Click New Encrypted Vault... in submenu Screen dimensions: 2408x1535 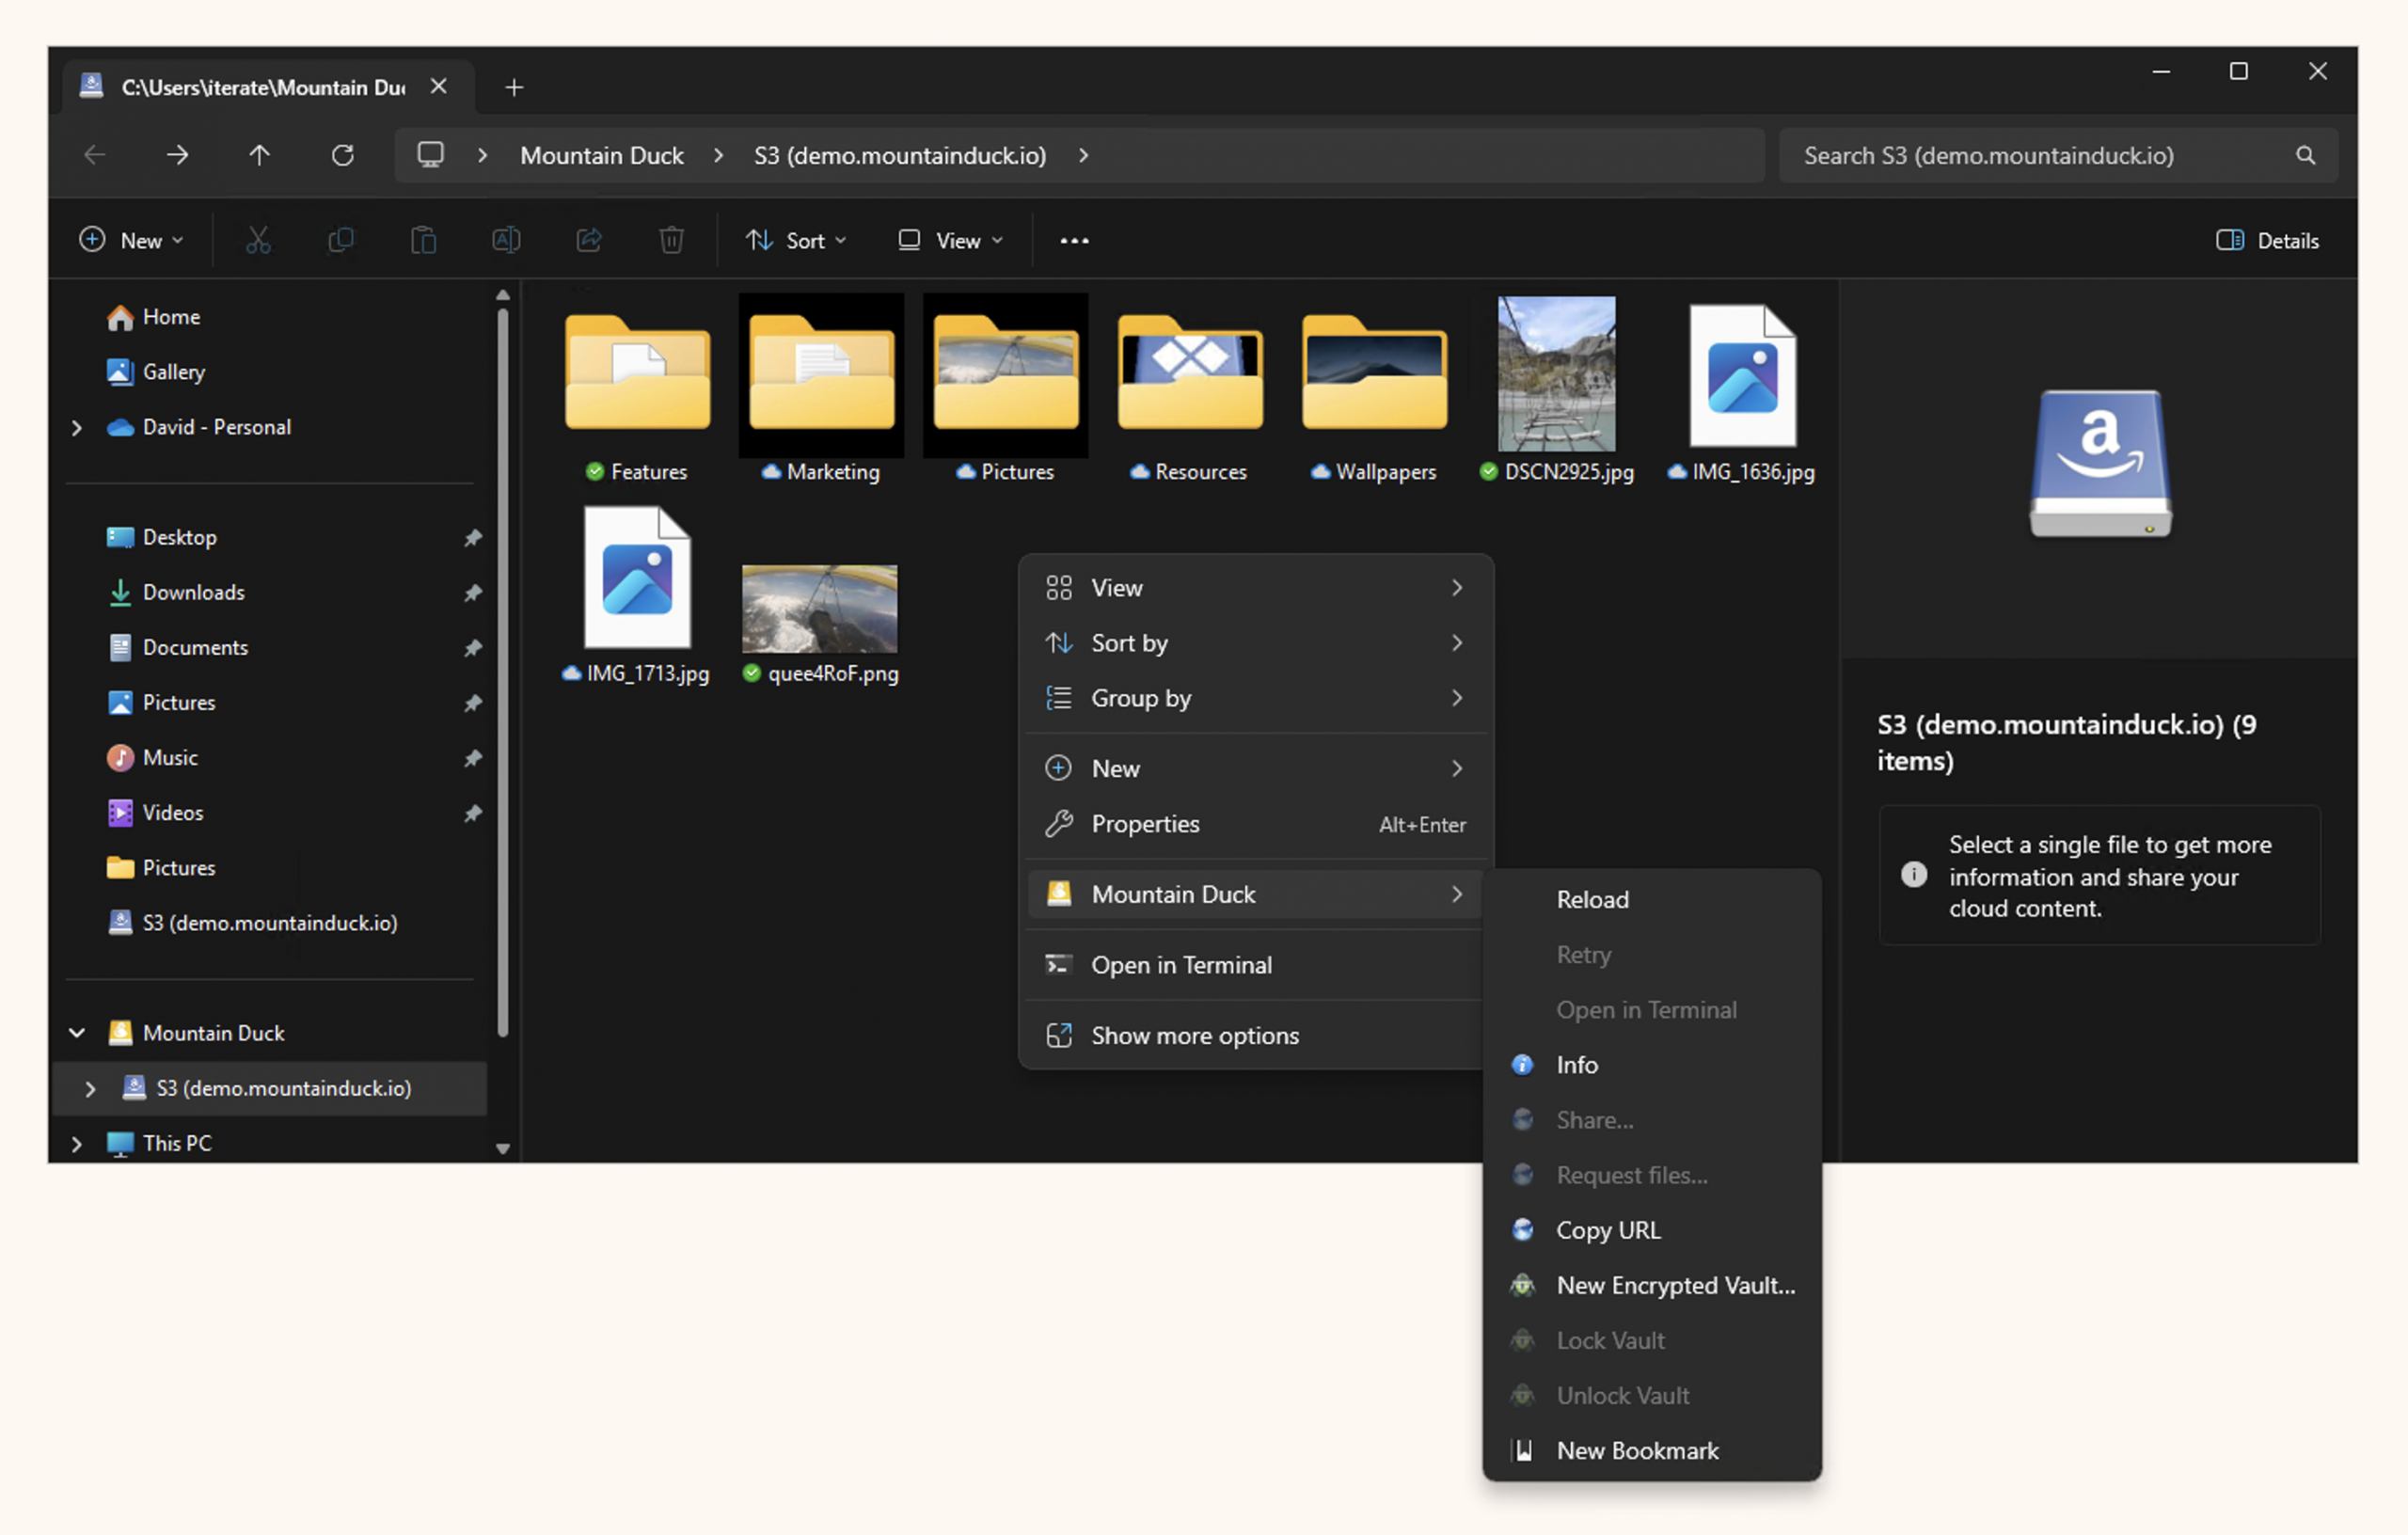1651,1284
